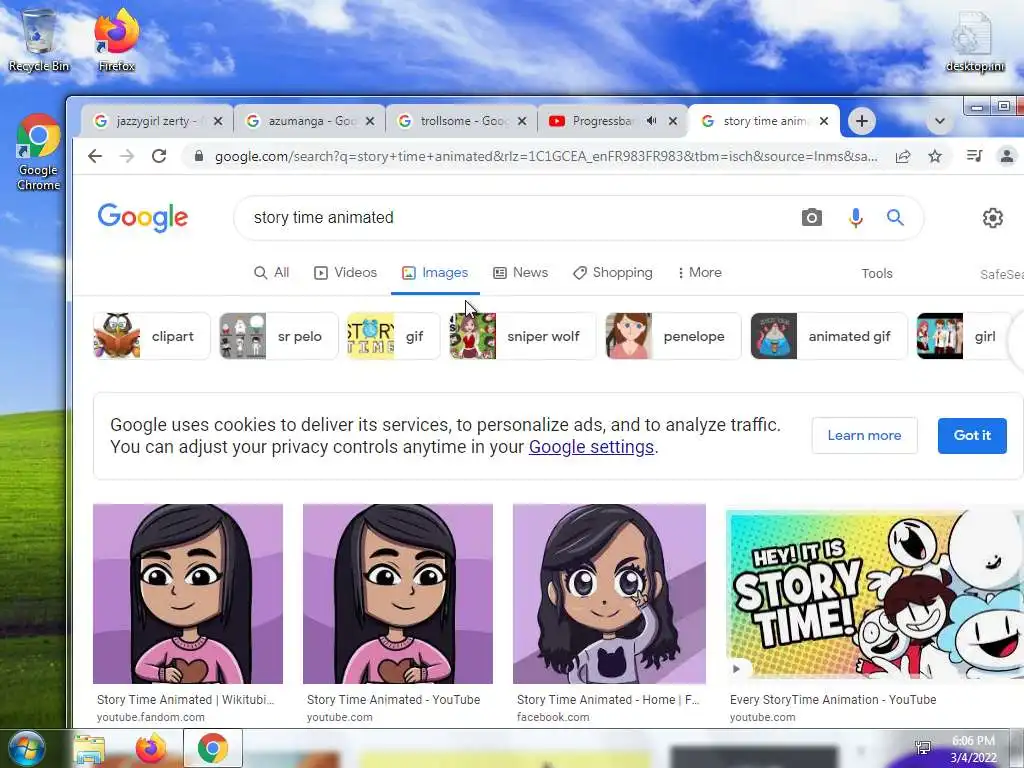
Task: Filter by the penelope suggestion chip
Action: click(673, 336)
